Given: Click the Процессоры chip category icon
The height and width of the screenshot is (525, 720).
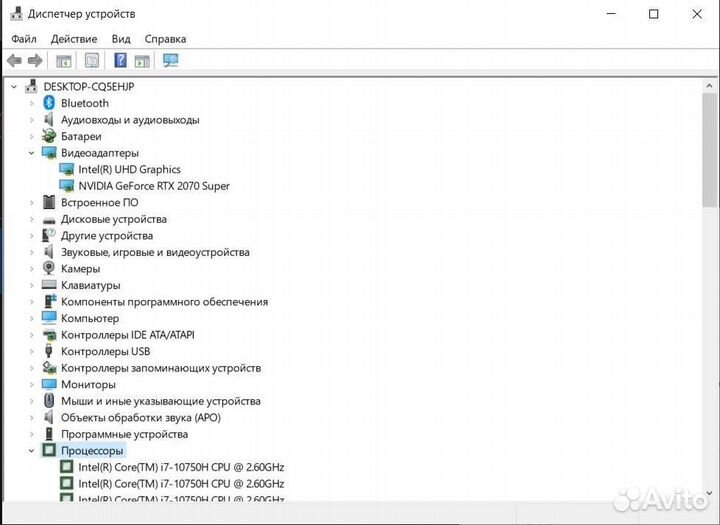Looking at the screenshot, I should pyautogui.click(x=49, y=450).
